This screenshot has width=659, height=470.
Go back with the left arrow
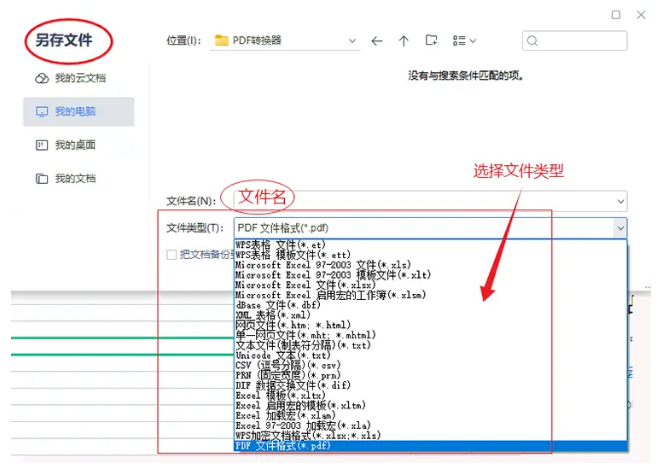point(377,41)
